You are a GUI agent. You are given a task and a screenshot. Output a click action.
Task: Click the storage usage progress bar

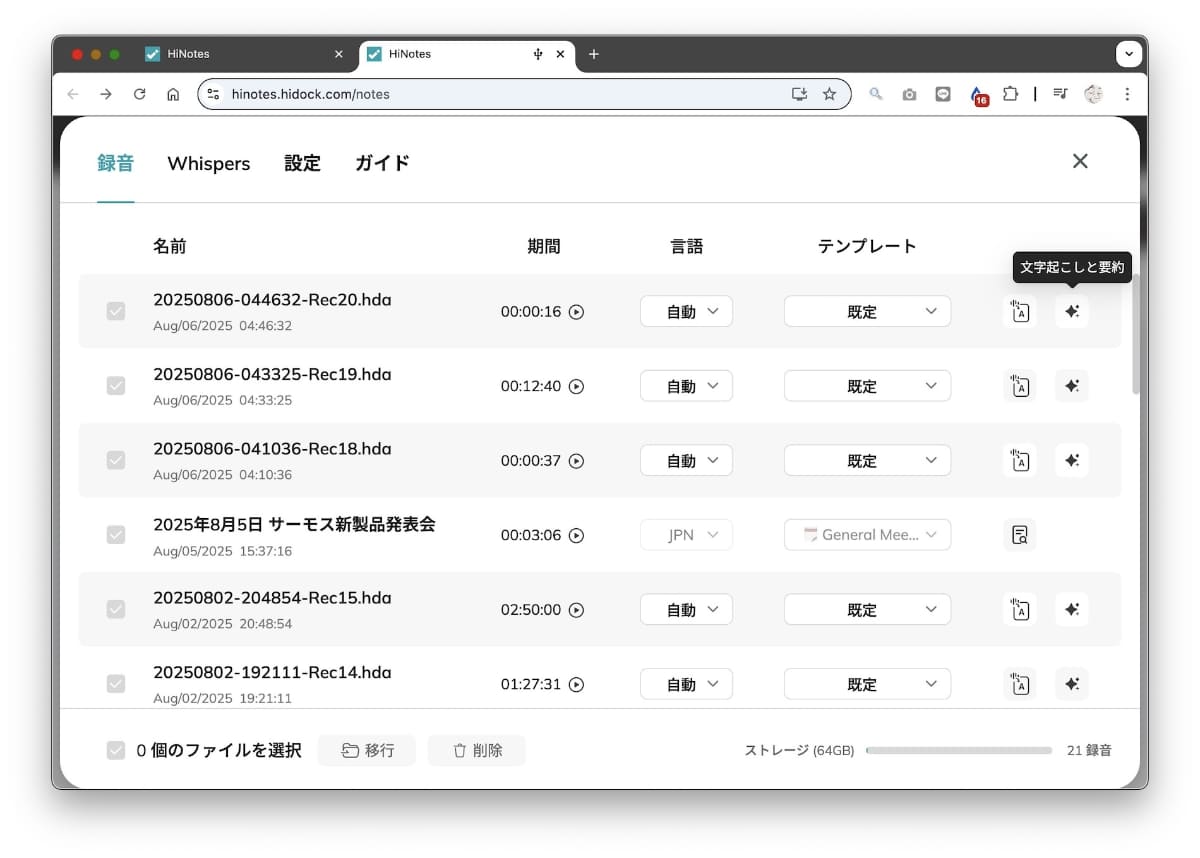[x=958, y=750]
